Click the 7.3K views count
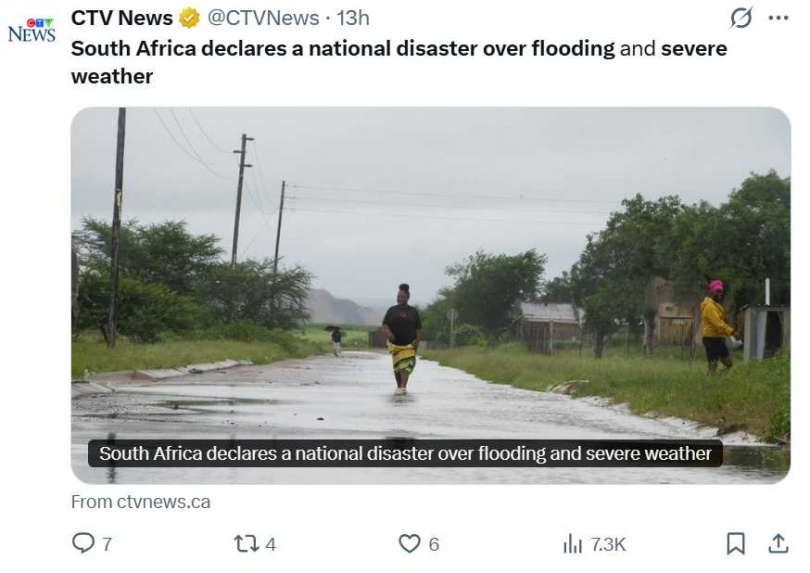Viewport: 810px width, 573px height. coord(608,544)
